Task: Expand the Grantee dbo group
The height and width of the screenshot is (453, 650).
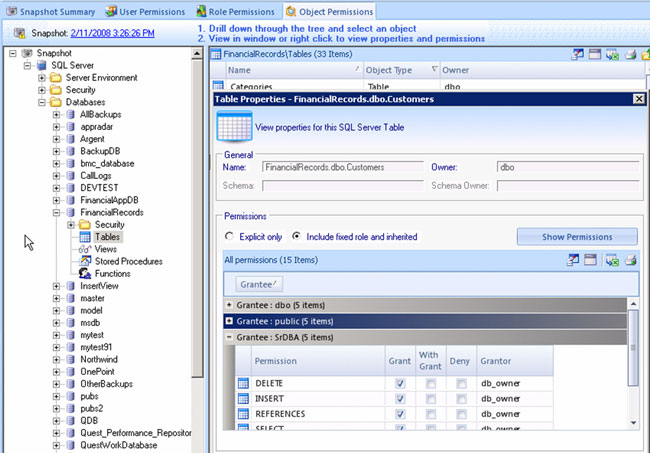Action: pyautogui.click(x=229, y=305)
